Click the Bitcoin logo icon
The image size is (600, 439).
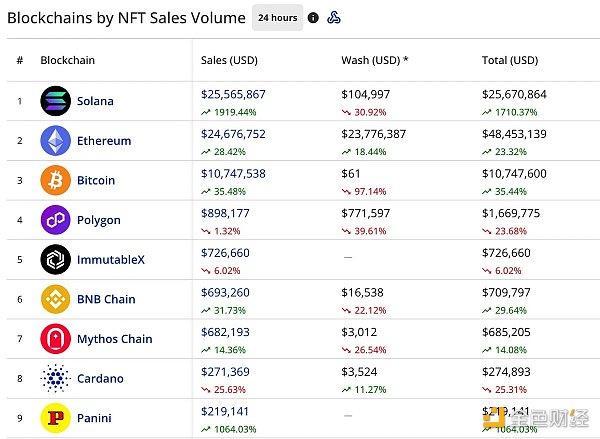55,180
